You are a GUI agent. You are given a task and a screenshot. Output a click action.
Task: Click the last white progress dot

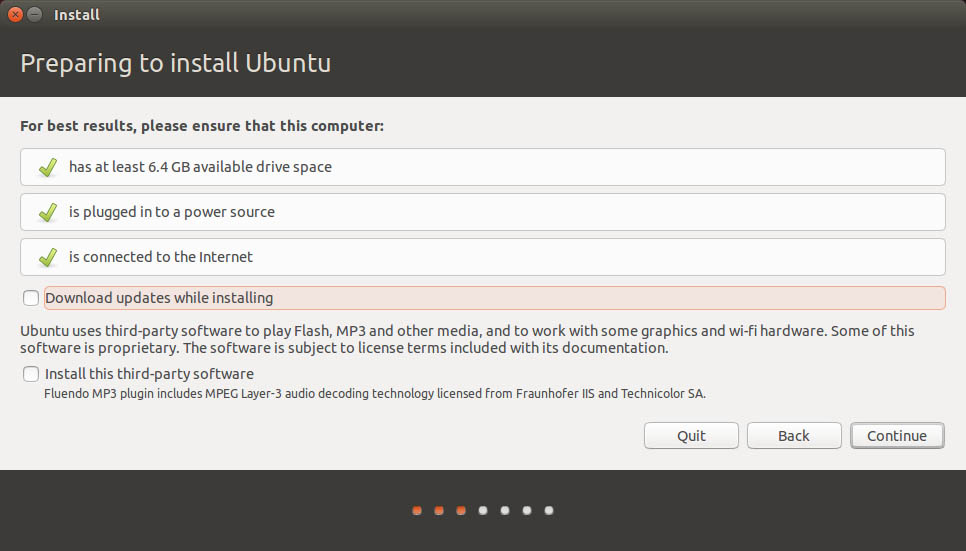[549, 510]
